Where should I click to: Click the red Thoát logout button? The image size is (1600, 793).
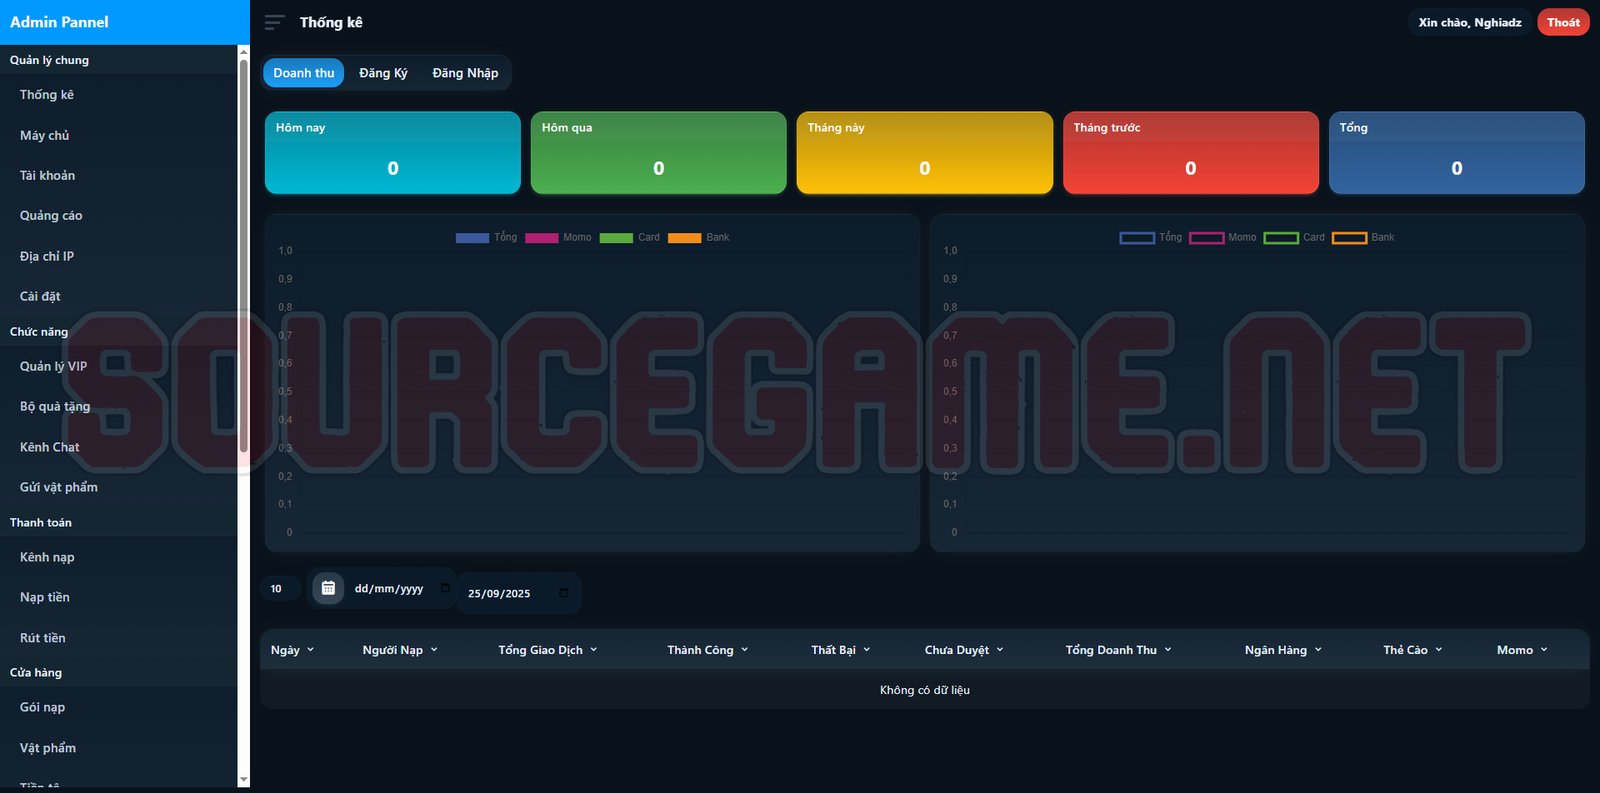pos(1562,22)
